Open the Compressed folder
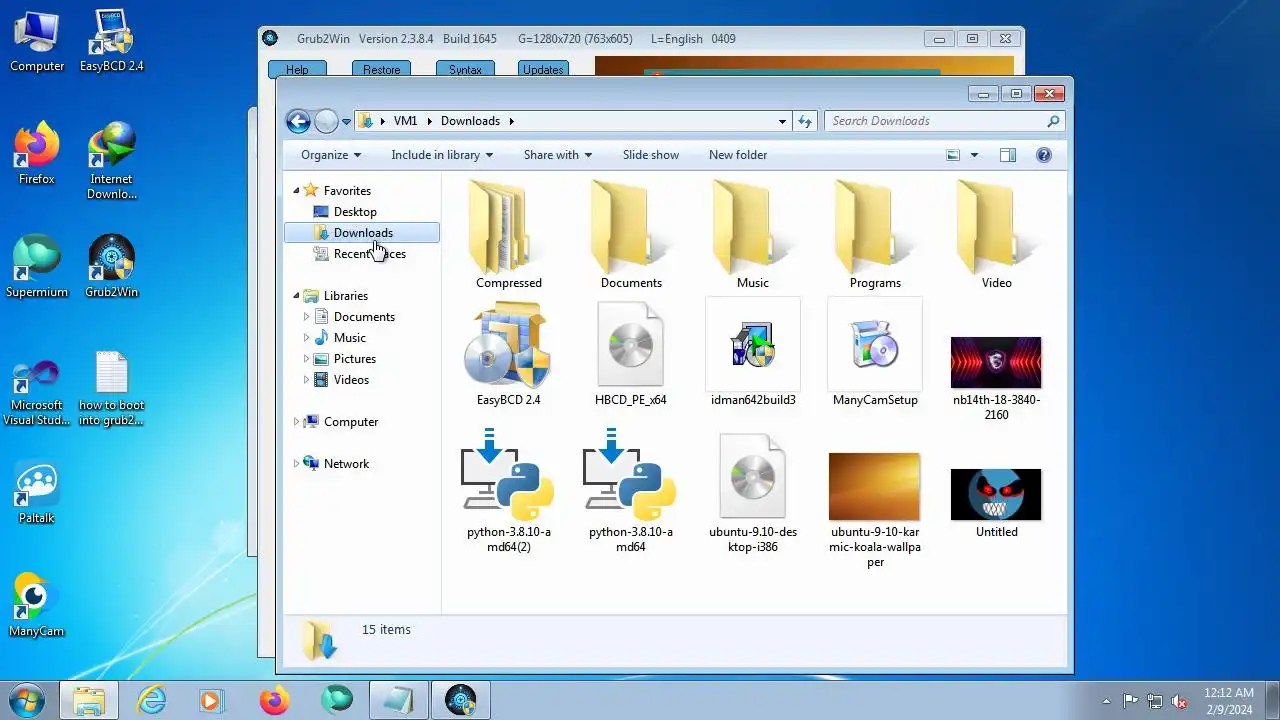 pyautogui.click(x=508, y=227)
